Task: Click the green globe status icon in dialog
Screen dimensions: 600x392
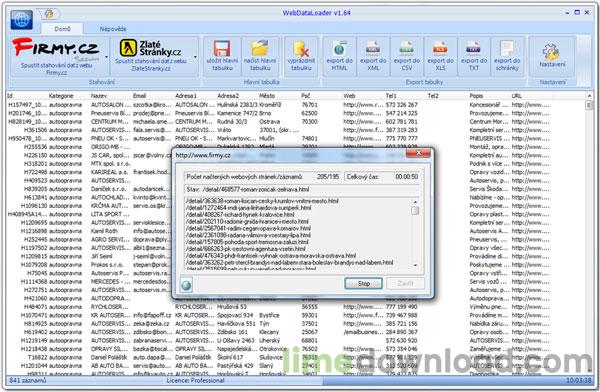Action: (x=186, y=285)
